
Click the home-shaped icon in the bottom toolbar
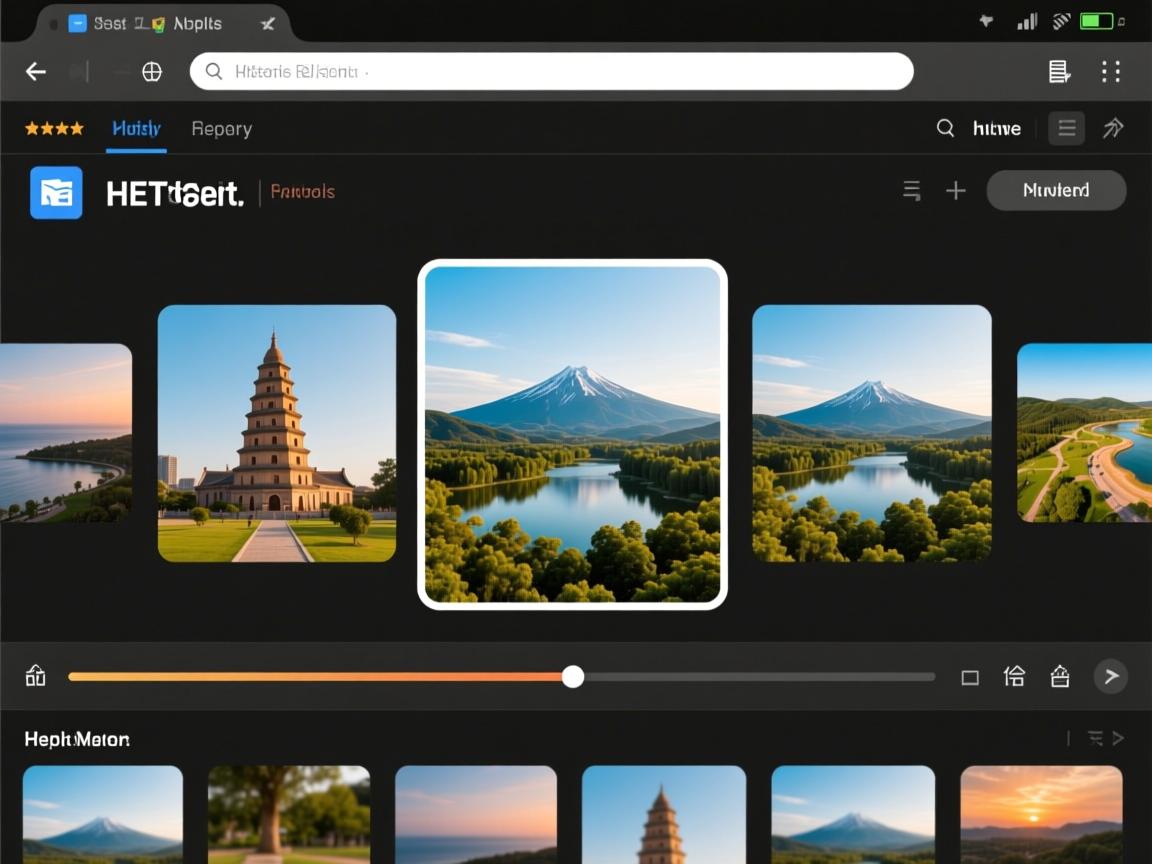pyautogui.click(x=1014, y=677)
